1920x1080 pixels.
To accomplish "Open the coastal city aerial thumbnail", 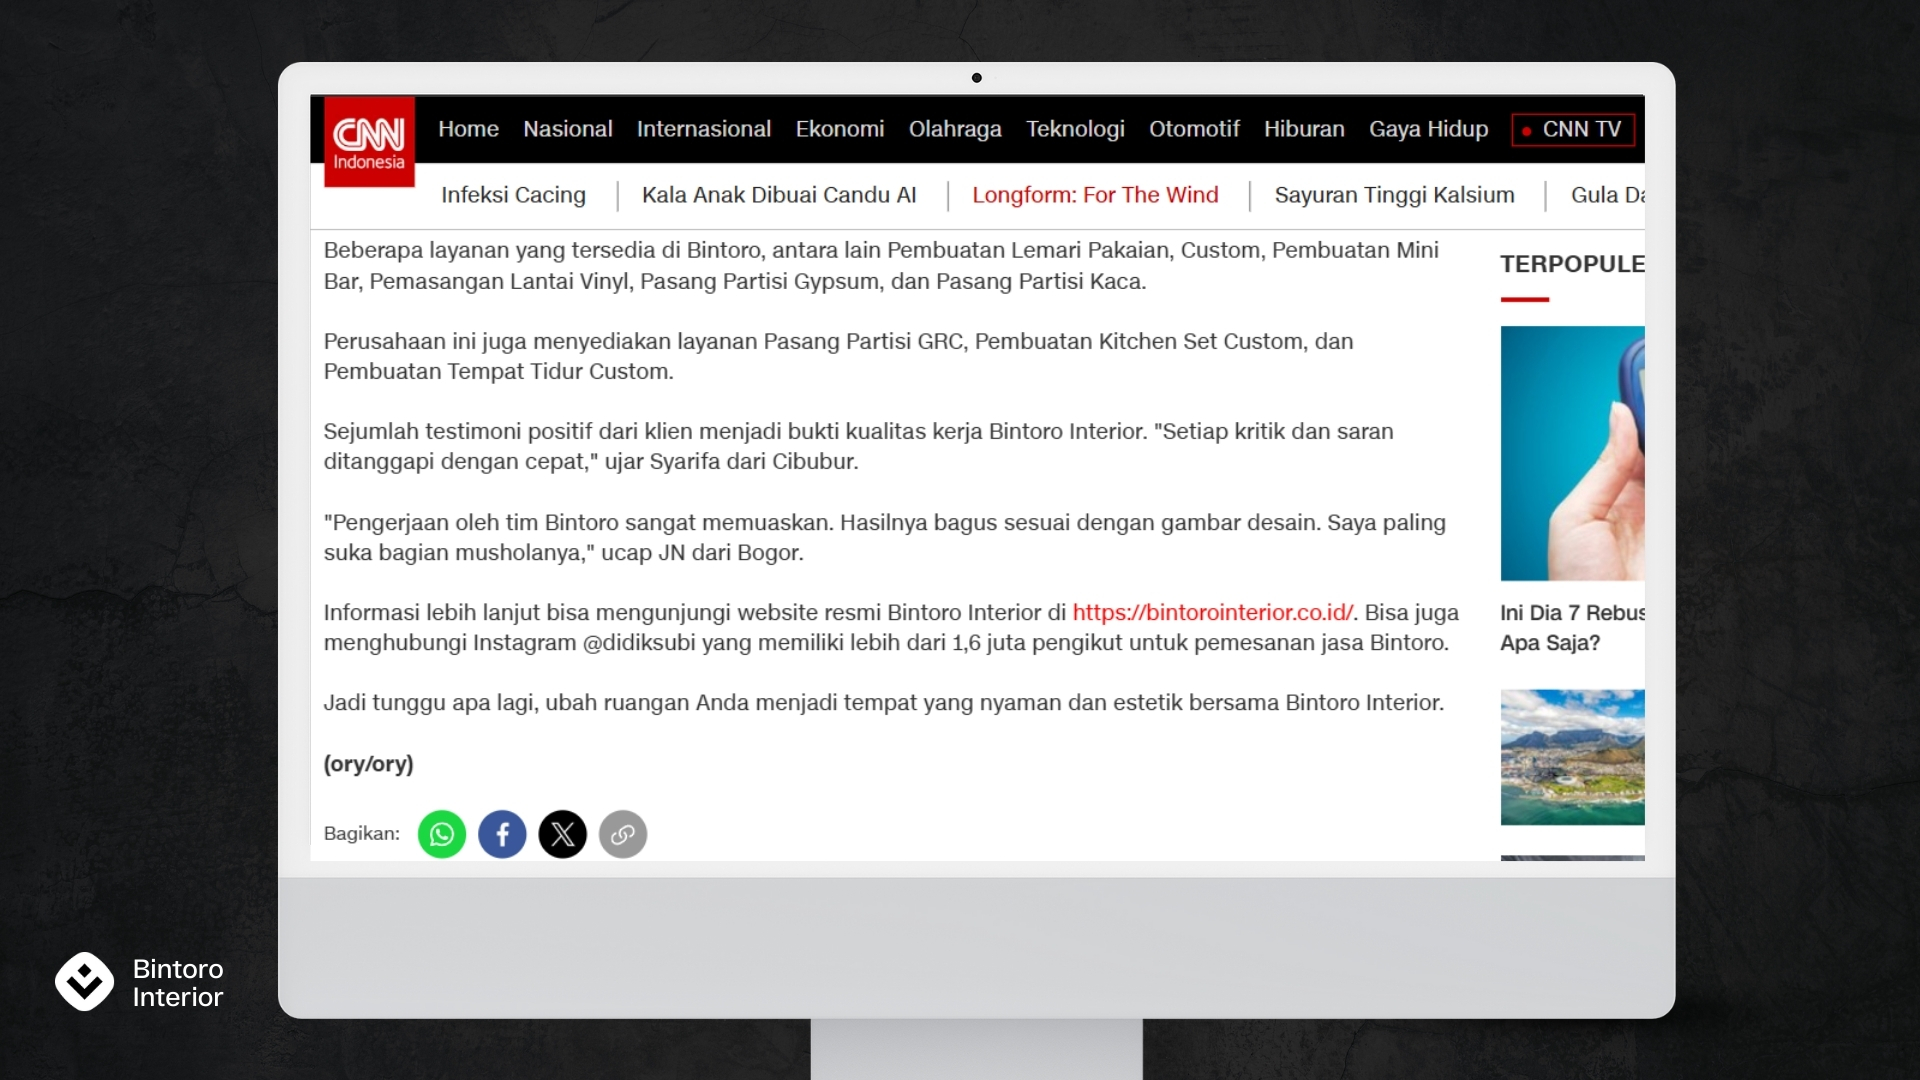I will coord(1572,757).
